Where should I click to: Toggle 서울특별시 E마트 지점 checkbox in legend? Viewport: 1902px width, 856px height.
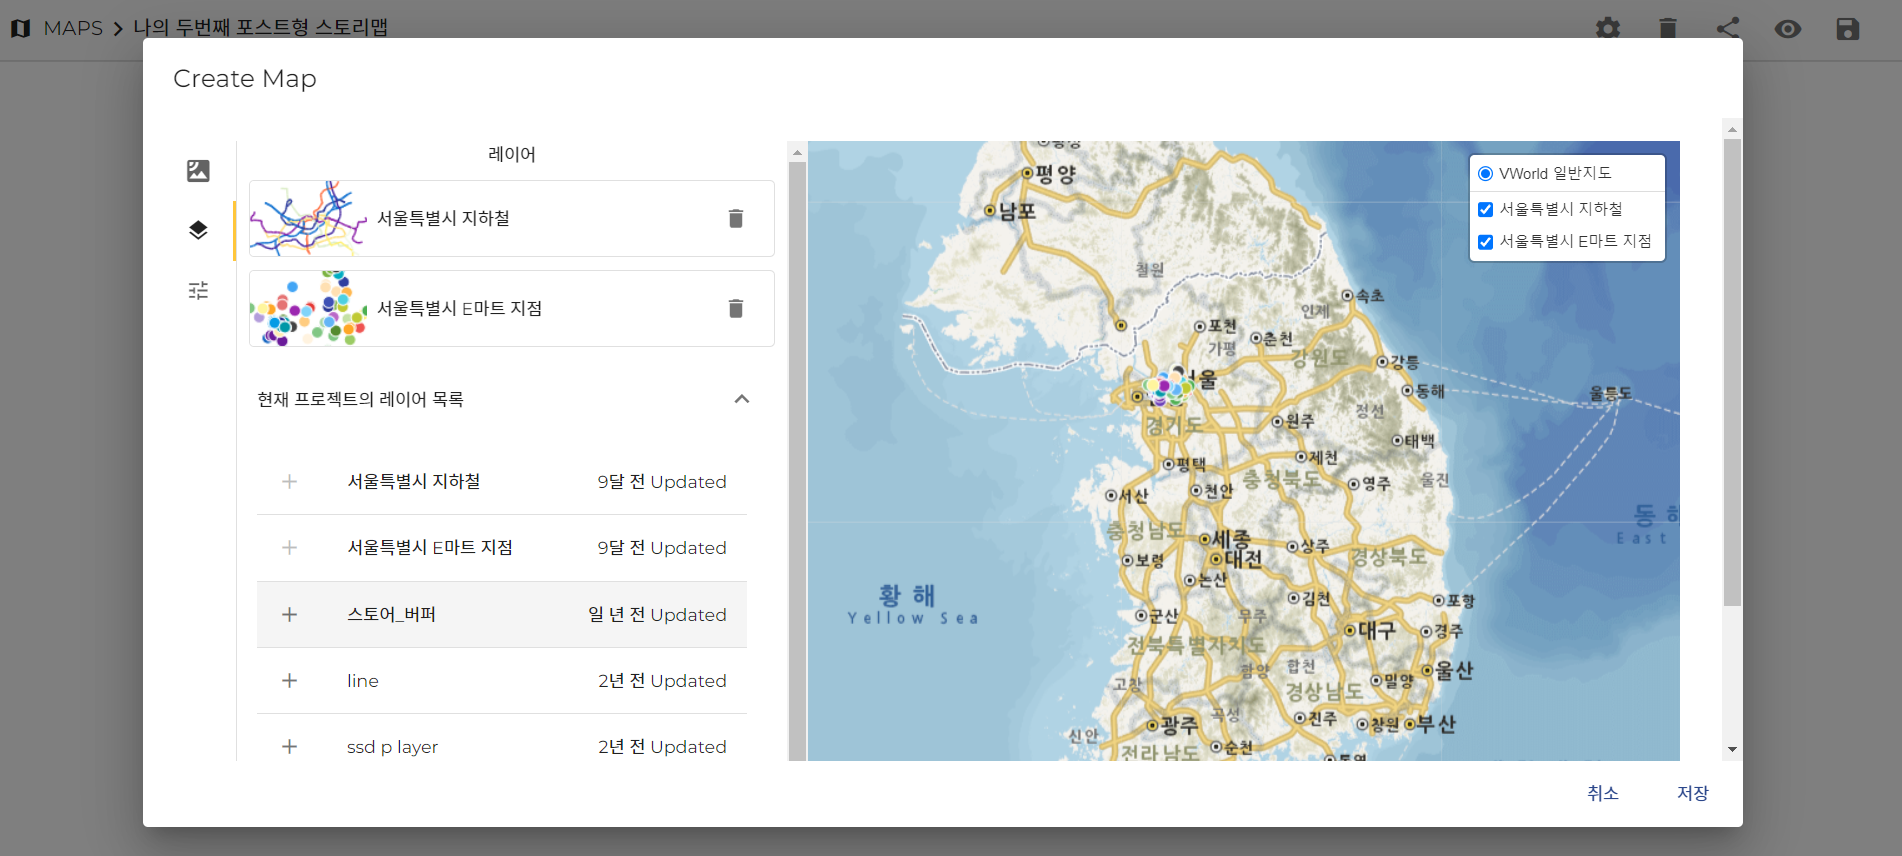coord(1485,242)
